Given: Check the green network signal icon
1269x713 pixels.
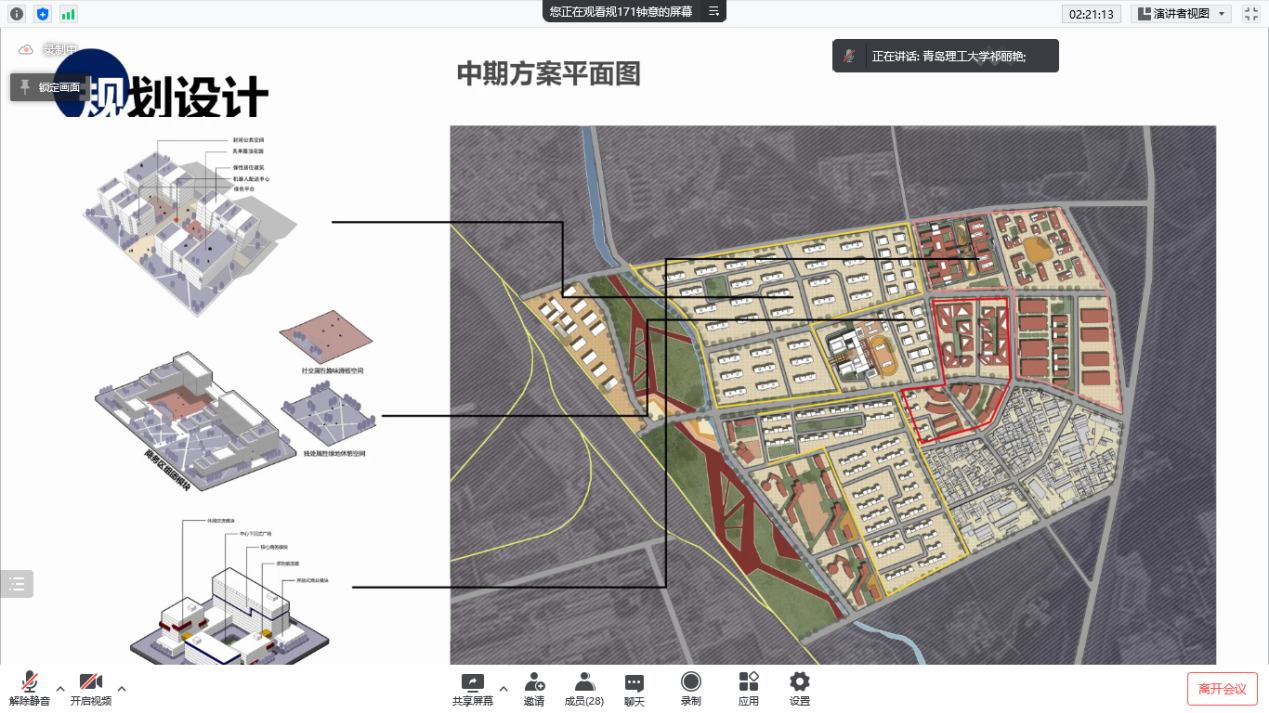Looking at the screenshot, I should (68, 14).
